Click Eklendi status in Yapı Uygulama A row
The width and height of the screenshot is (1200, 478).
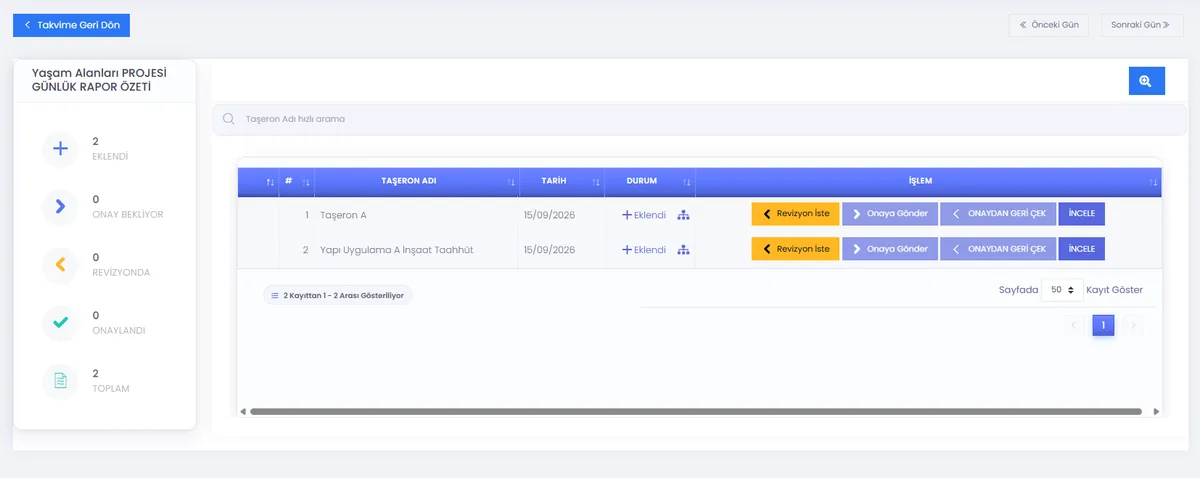[644, 250]
